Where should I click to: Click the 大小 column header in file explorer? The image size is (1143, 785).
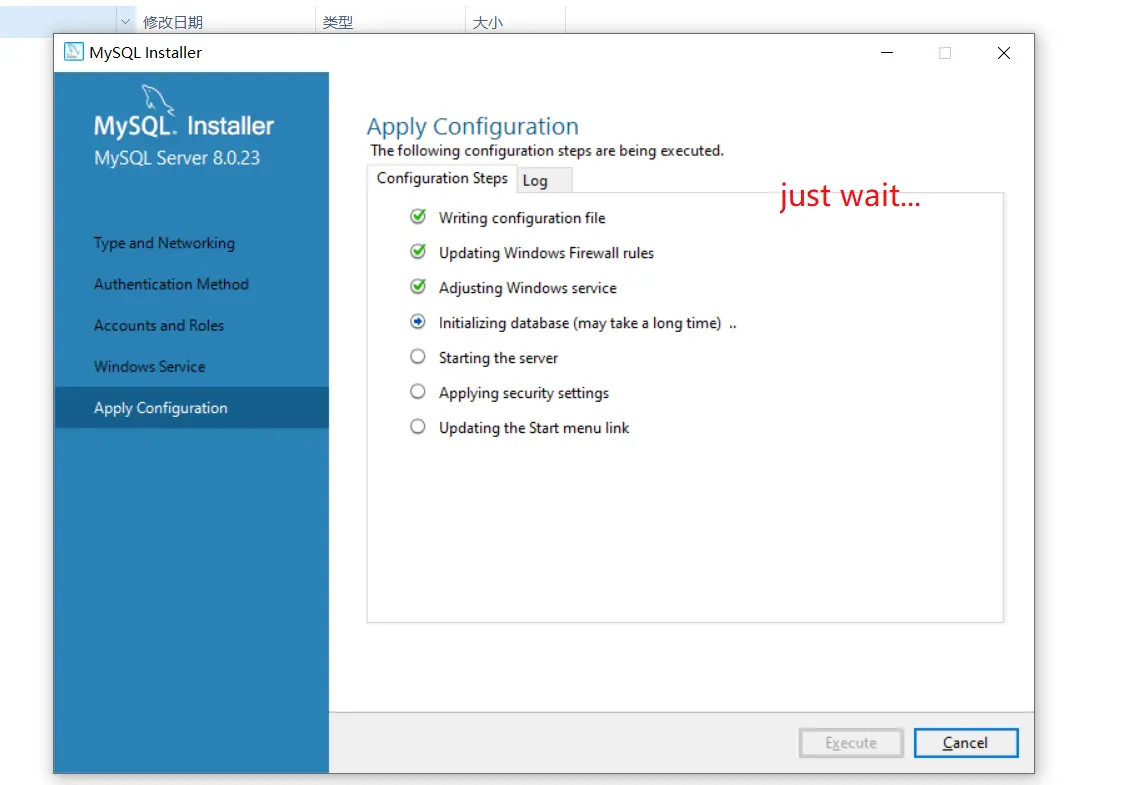point(488,23)
